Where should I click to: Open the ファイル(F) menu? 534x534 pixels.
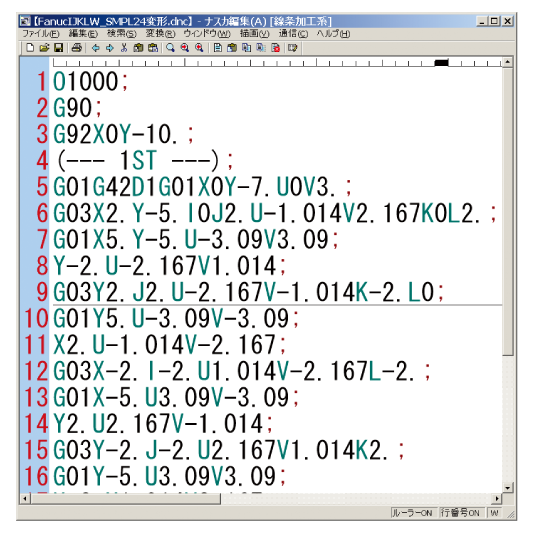tap(41, 33)
